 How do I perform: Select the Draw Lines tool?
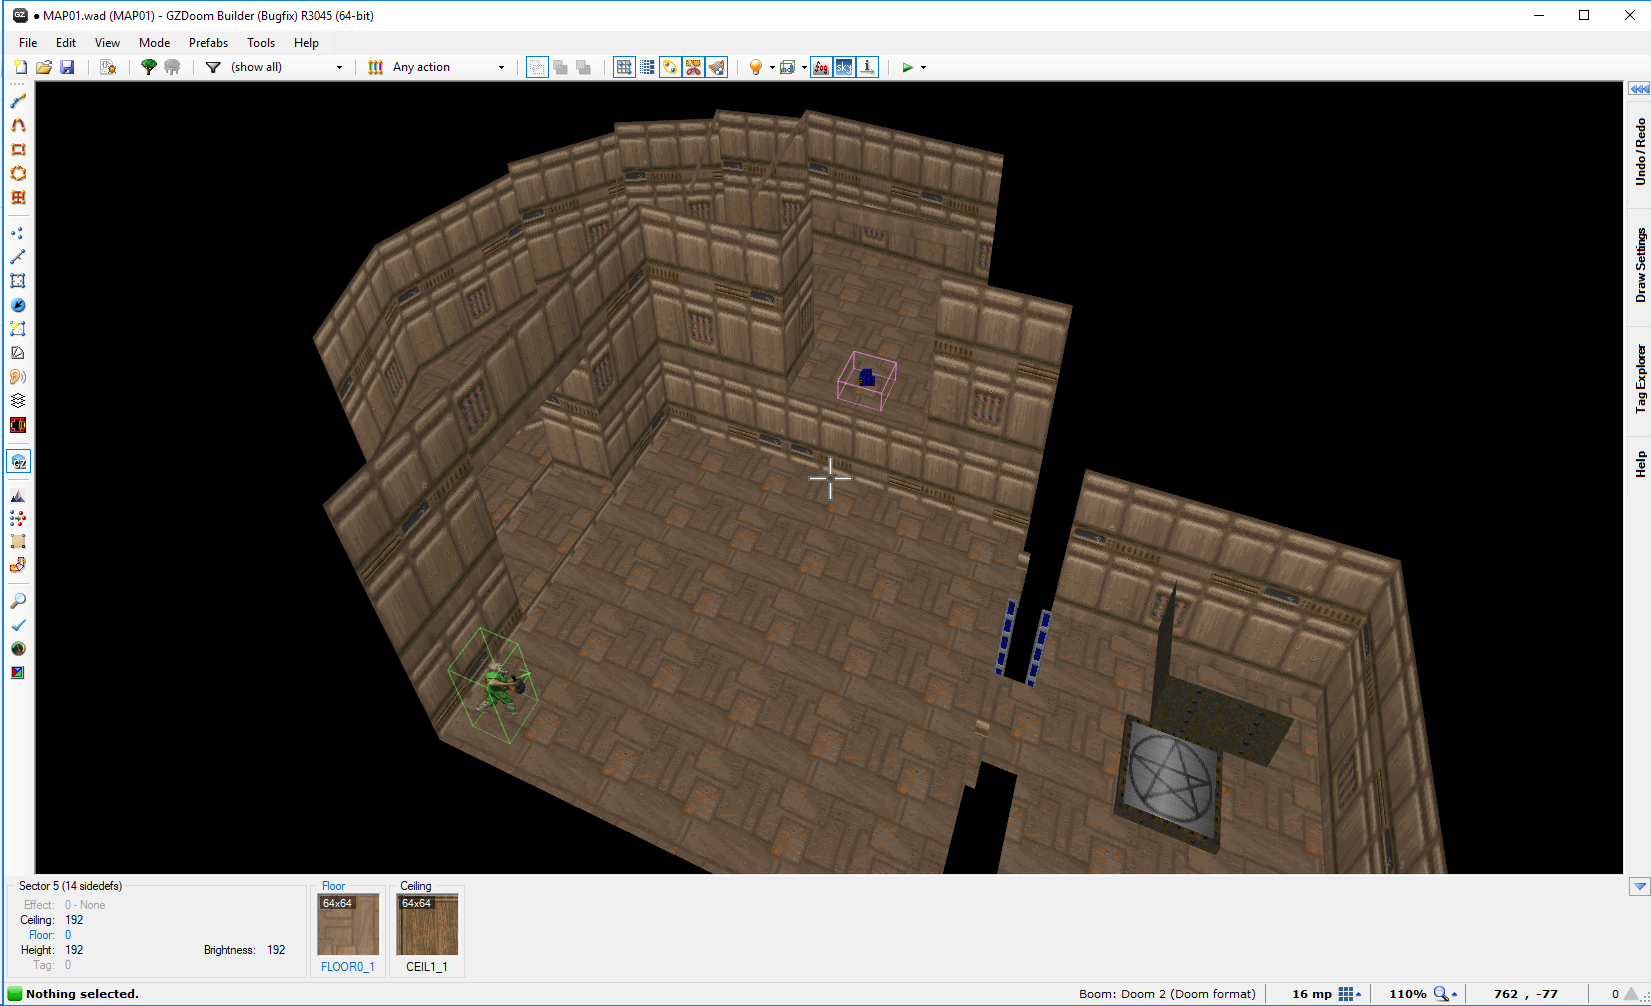(18, 101)
